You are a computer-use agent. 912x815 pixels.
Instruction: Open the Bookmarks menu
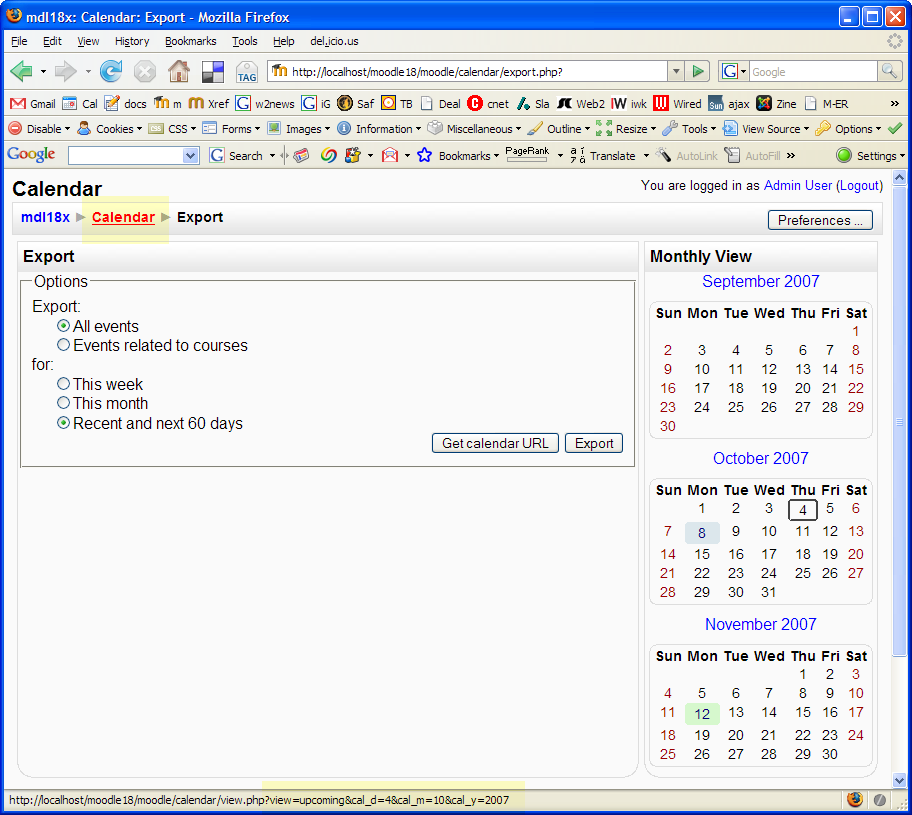coord(191,41)
